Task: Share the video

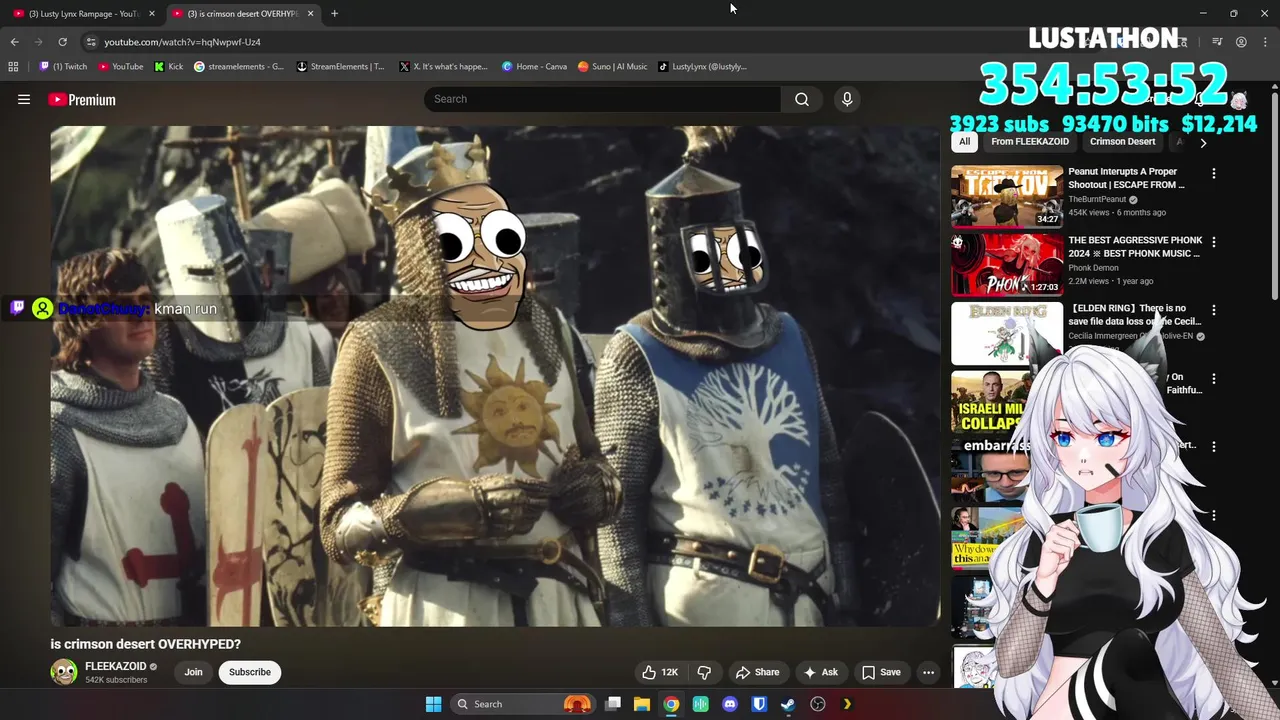Action: pos(757,672)
